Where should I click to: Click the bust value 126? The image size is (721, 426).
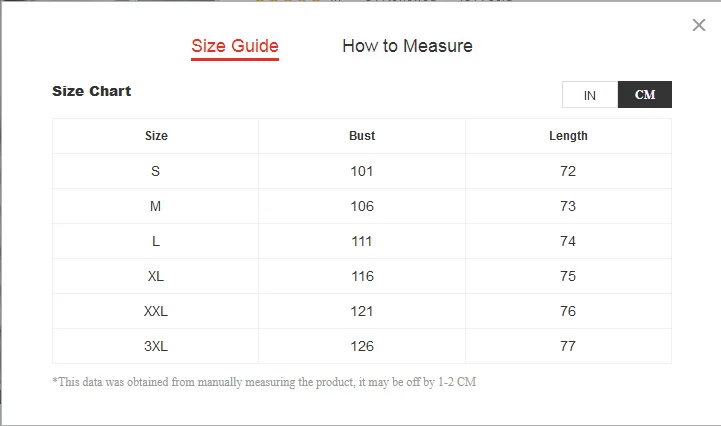pyautogui.click(x=362, y=346)
